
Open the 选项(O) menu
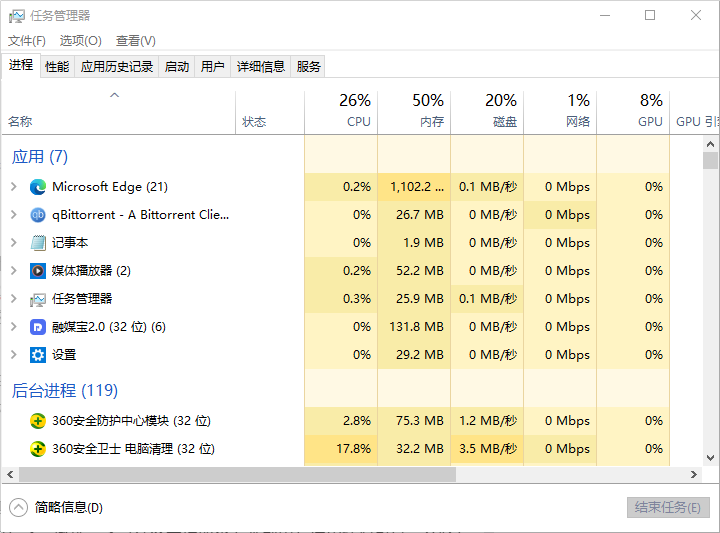point(80,41)
